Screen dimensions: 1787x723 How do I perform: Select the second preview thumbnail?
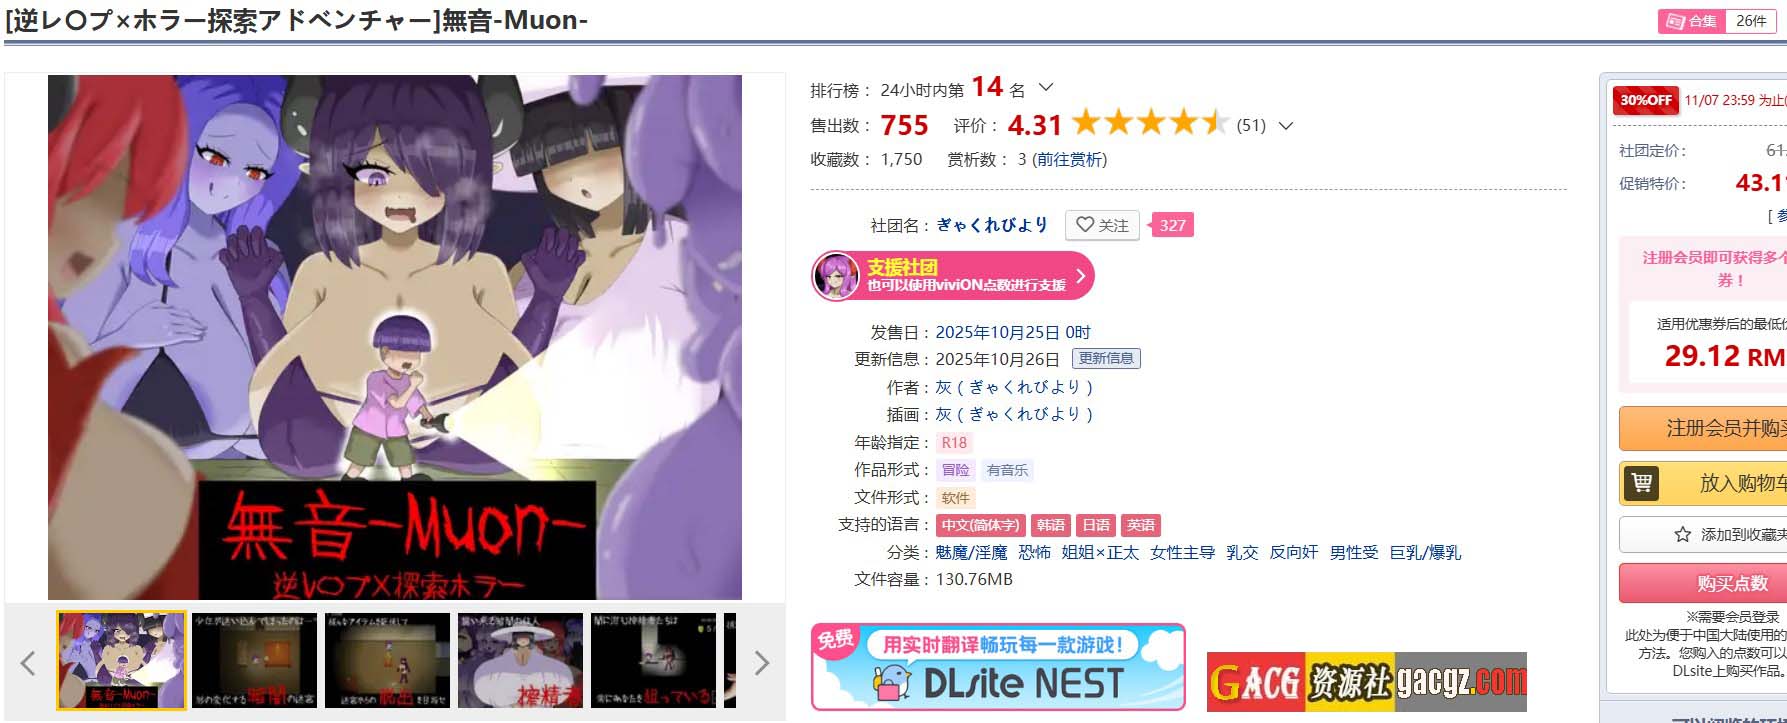point(254,661)
